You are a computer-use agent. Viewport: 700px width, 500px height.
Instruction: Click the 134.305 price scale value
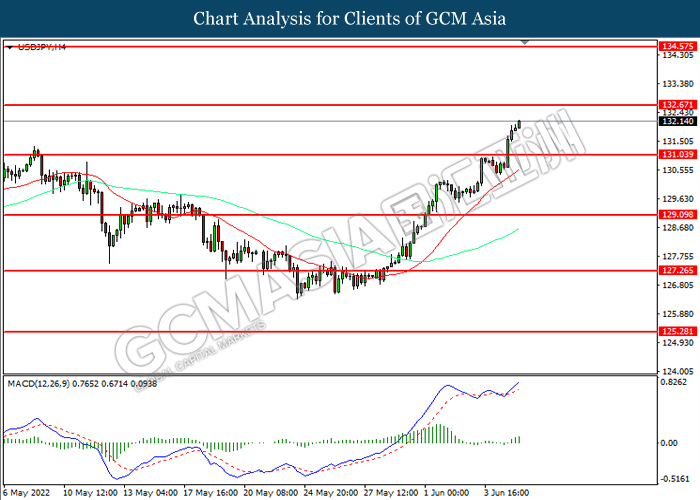pos(678,55)
